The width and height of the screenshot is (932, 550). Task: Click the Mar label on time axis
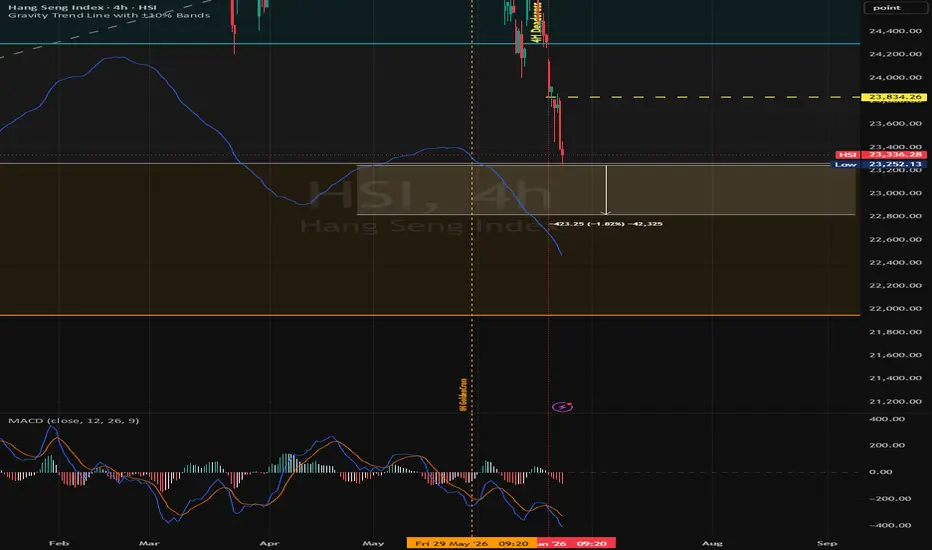click(149, 543)
